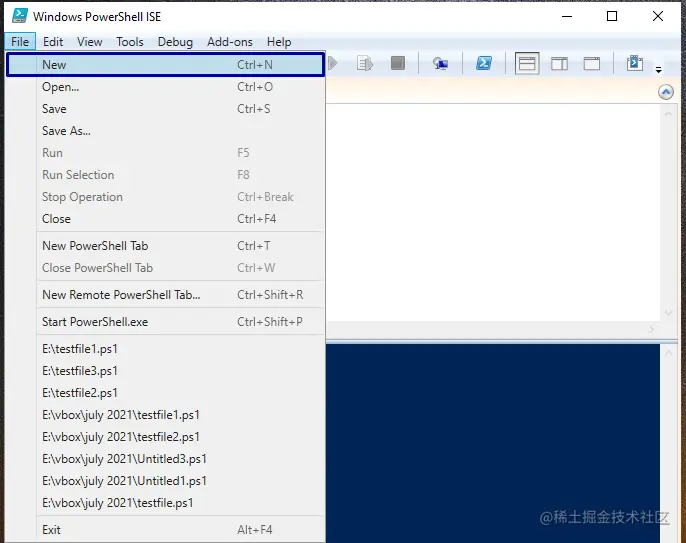The width and height of the screenshot is (686, 543).
Task: Choose Exit from the File menu
Action: [x=166, y=529]
